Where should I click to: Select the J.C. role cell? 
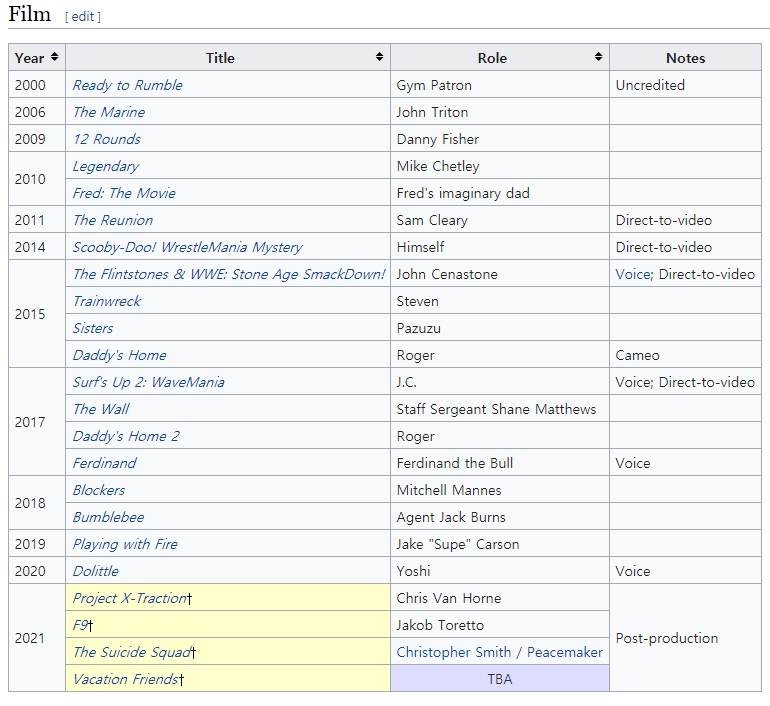500,382
